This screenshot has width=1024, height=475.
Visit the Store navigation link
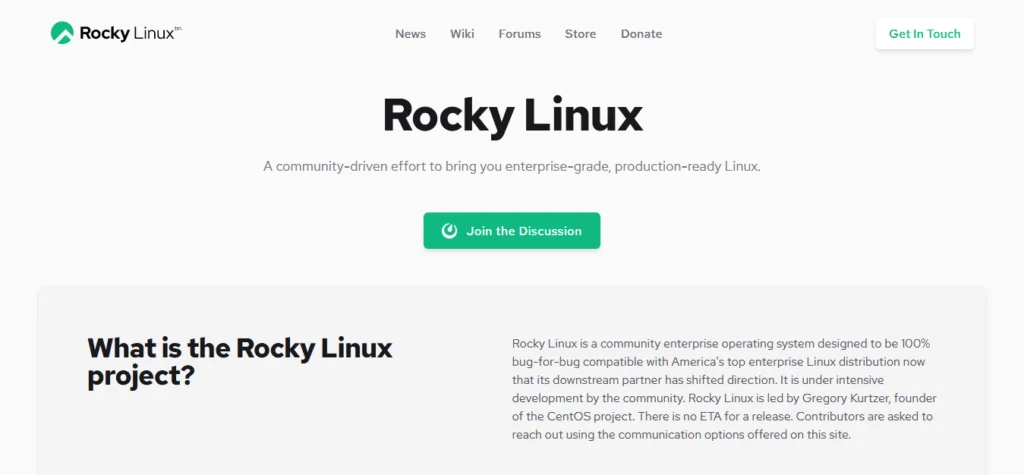pyautogui.click(x=580, y=34)
